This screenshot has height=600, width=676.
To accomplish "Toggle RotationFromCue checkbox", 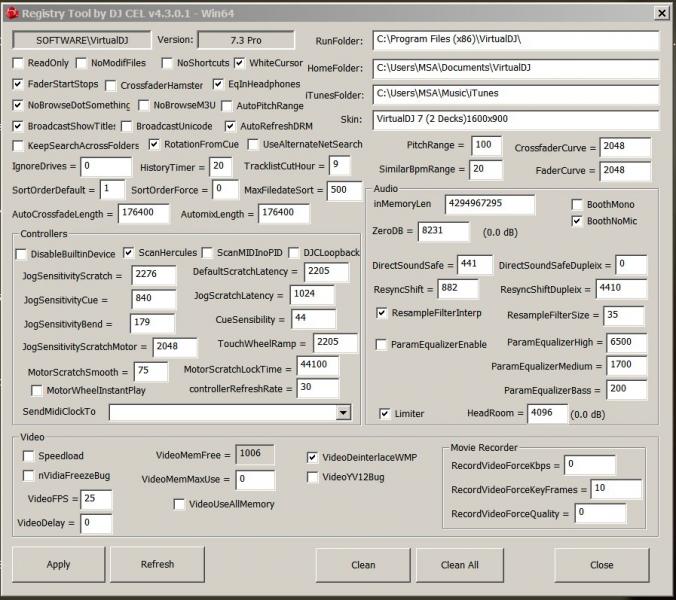I will (x=154, y=144).
